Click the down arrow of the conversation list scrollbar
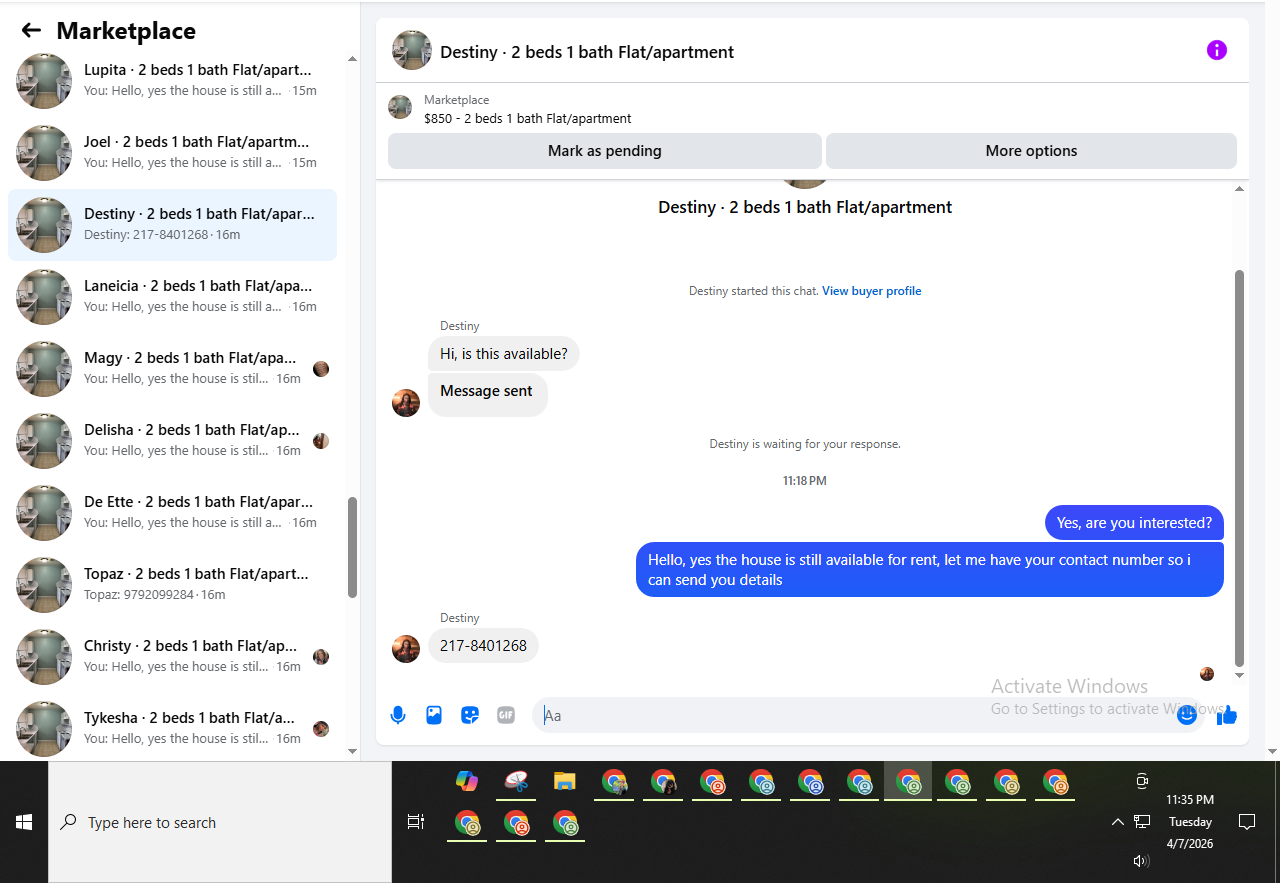Viewport: 1280px width, 883px height. pyautogui.click(x=352, y=751)
